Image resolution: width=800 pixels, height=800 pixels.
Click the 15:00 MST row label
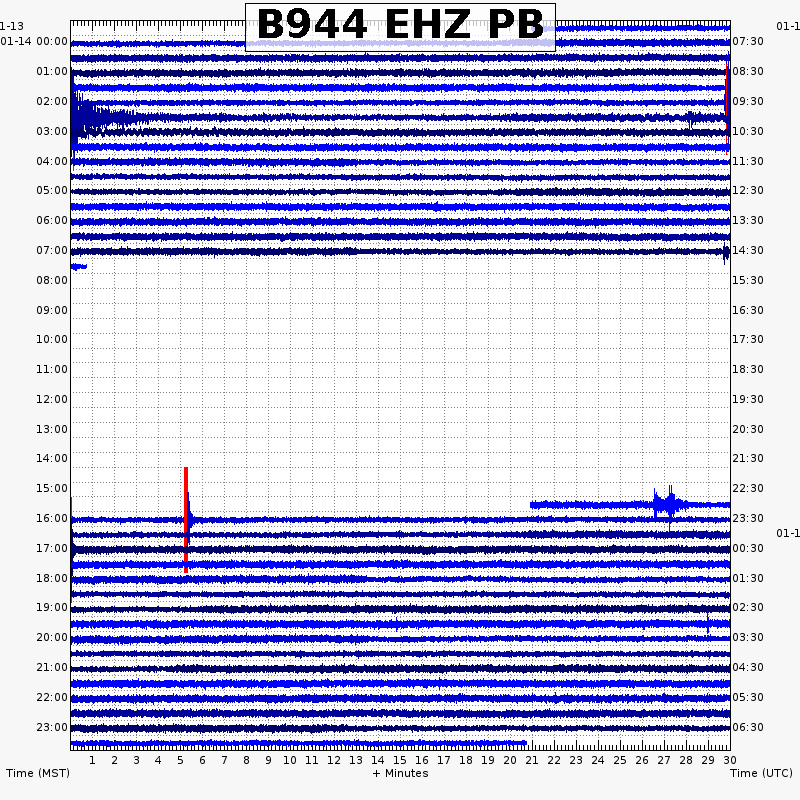coord(52,488)
